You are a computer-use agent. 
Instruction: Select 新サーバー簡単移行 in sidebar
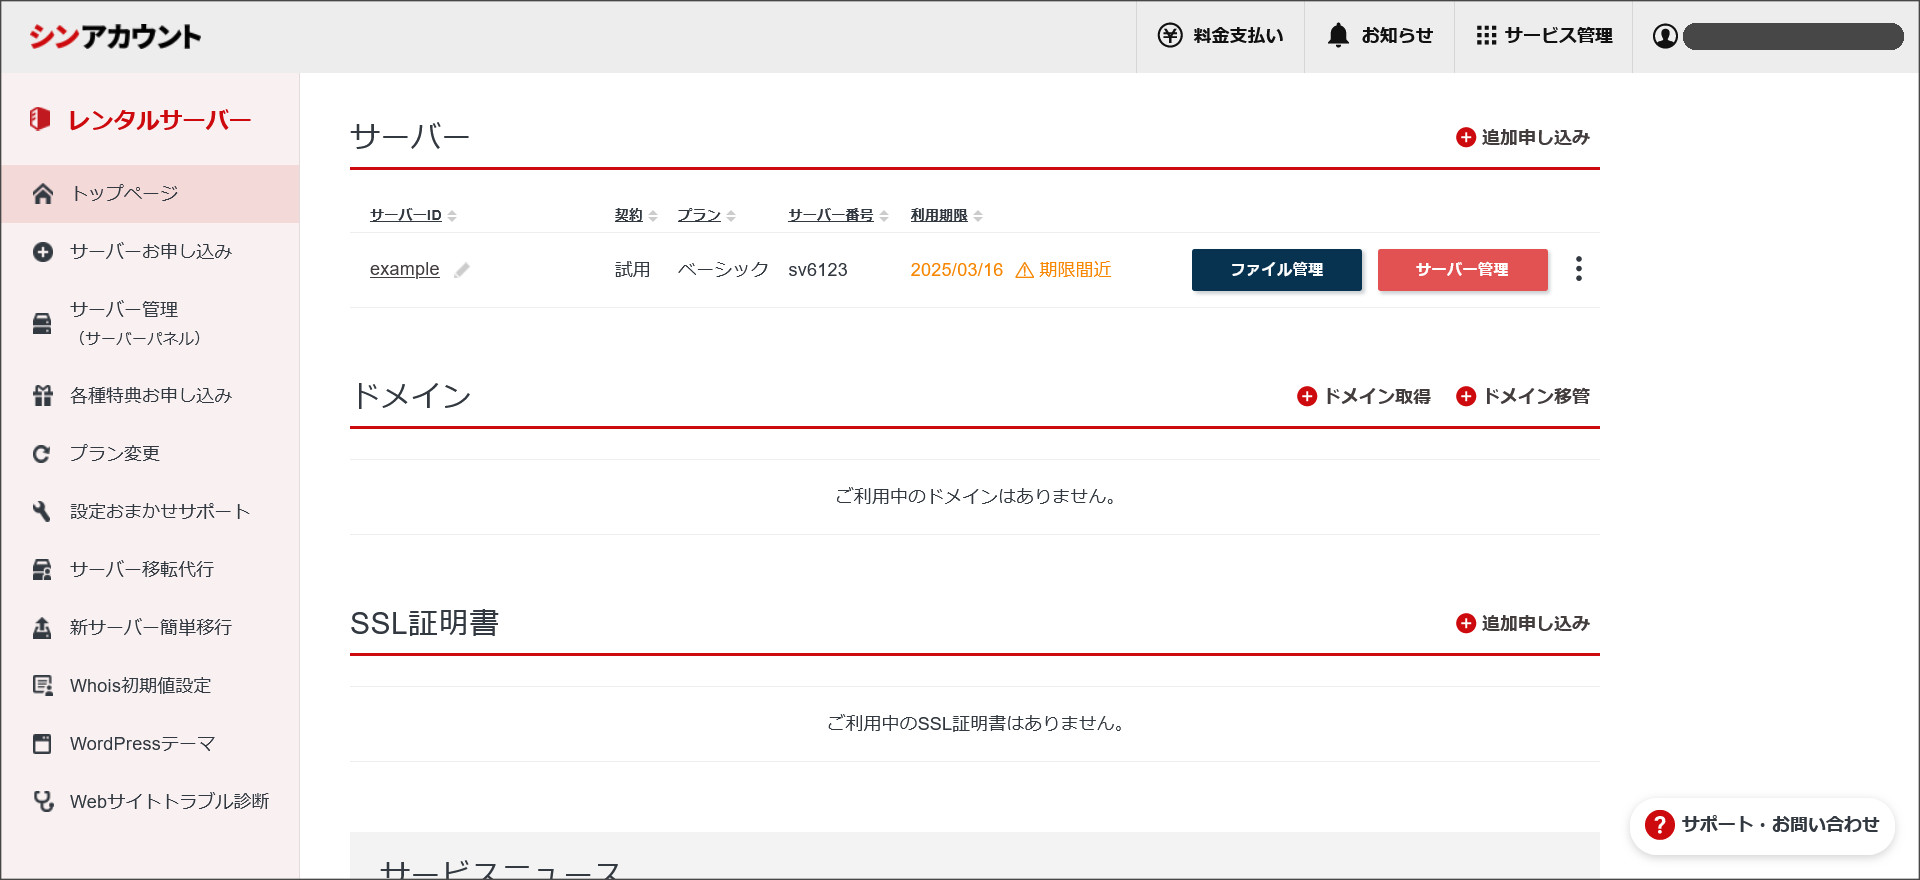pos(150,628)
